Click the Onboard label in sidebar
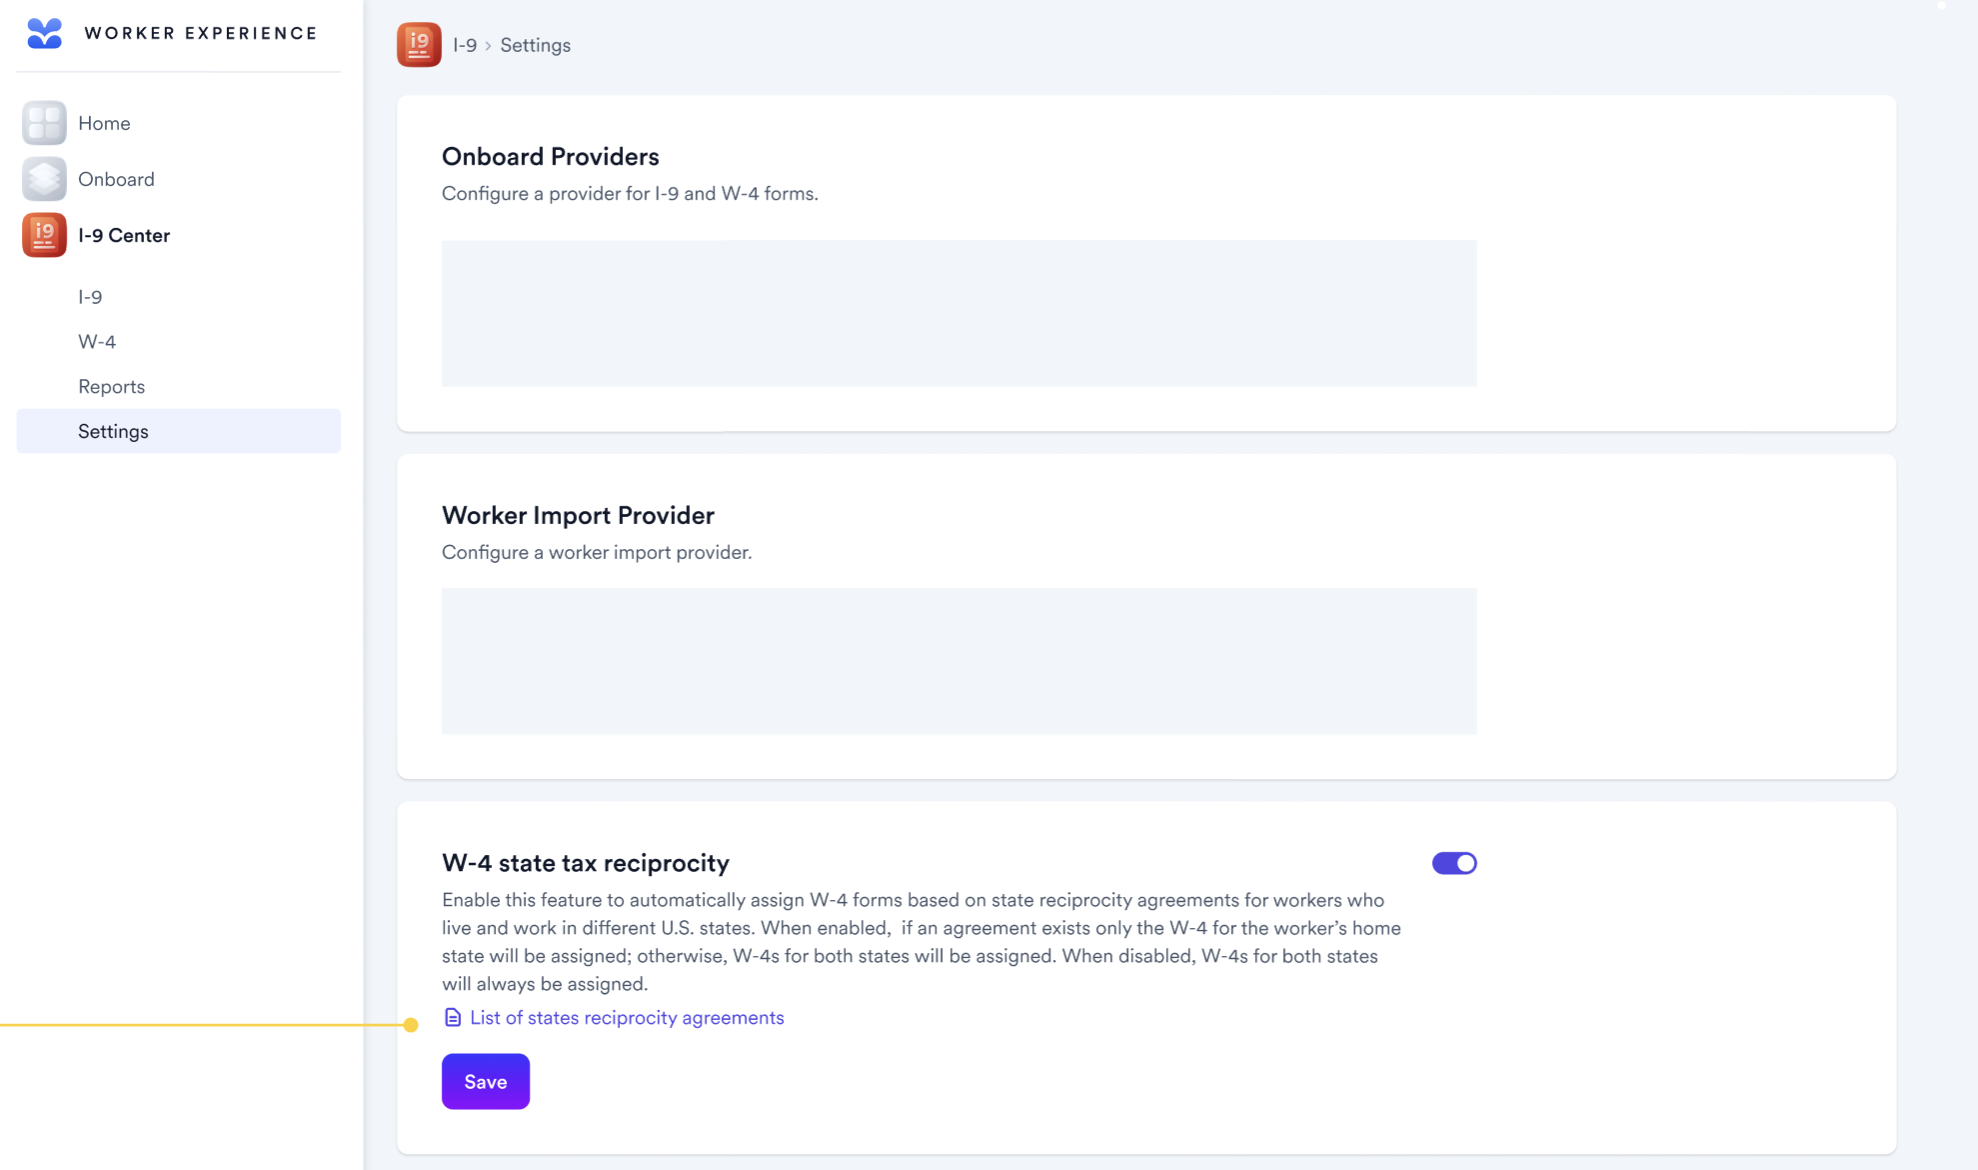Screen dimensions: 1978x1170 point(116,179)
